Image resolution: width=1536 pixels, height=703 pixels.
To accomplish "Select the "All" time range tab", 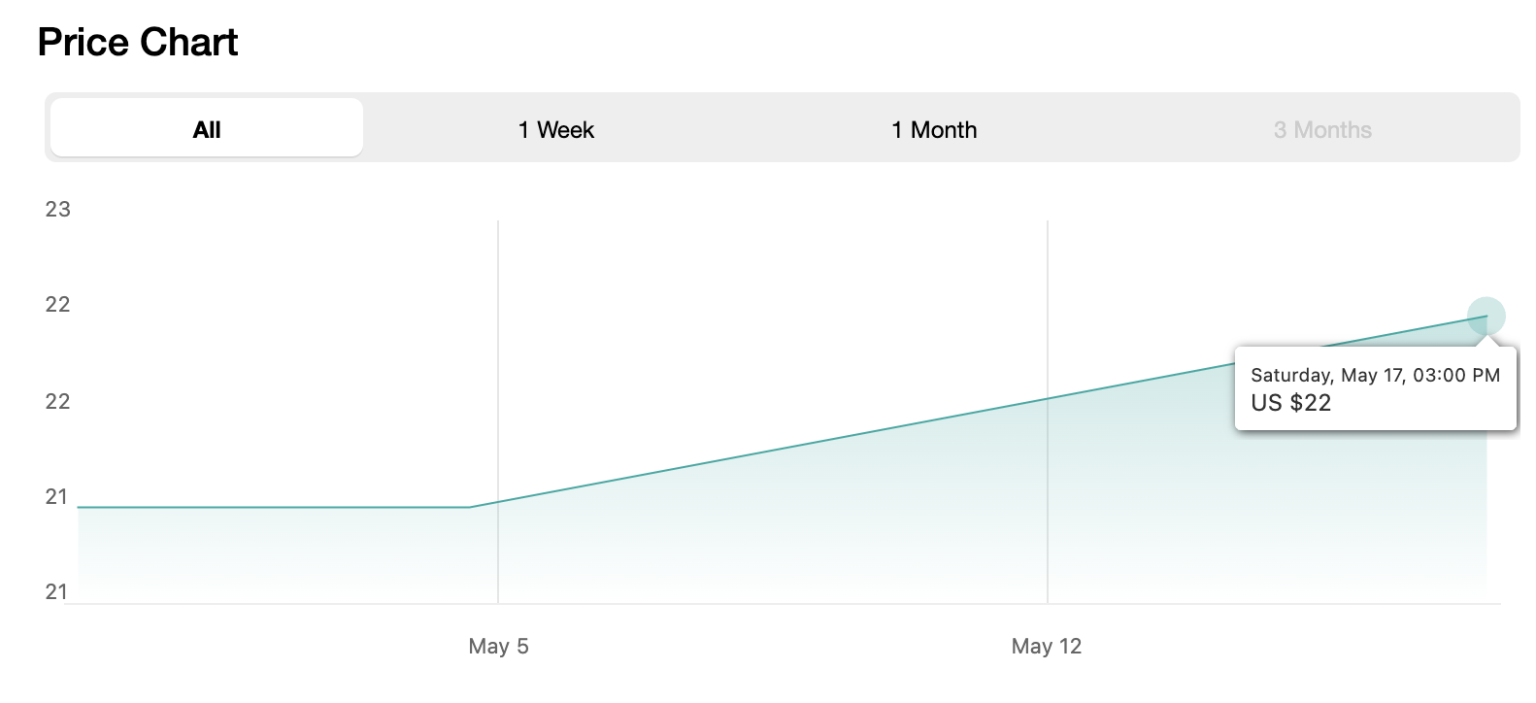I will (x=207, y=129).
